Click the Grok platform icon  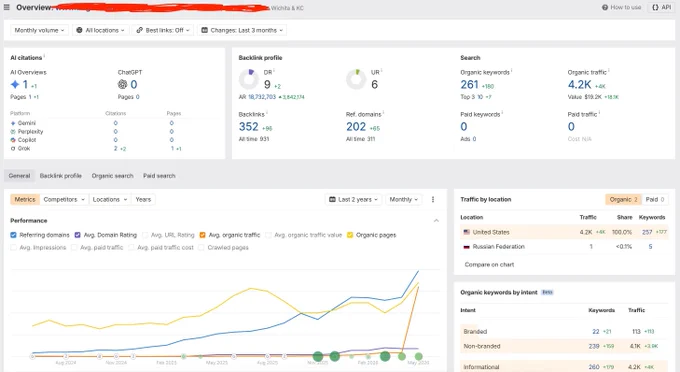[x=13, y=148]
